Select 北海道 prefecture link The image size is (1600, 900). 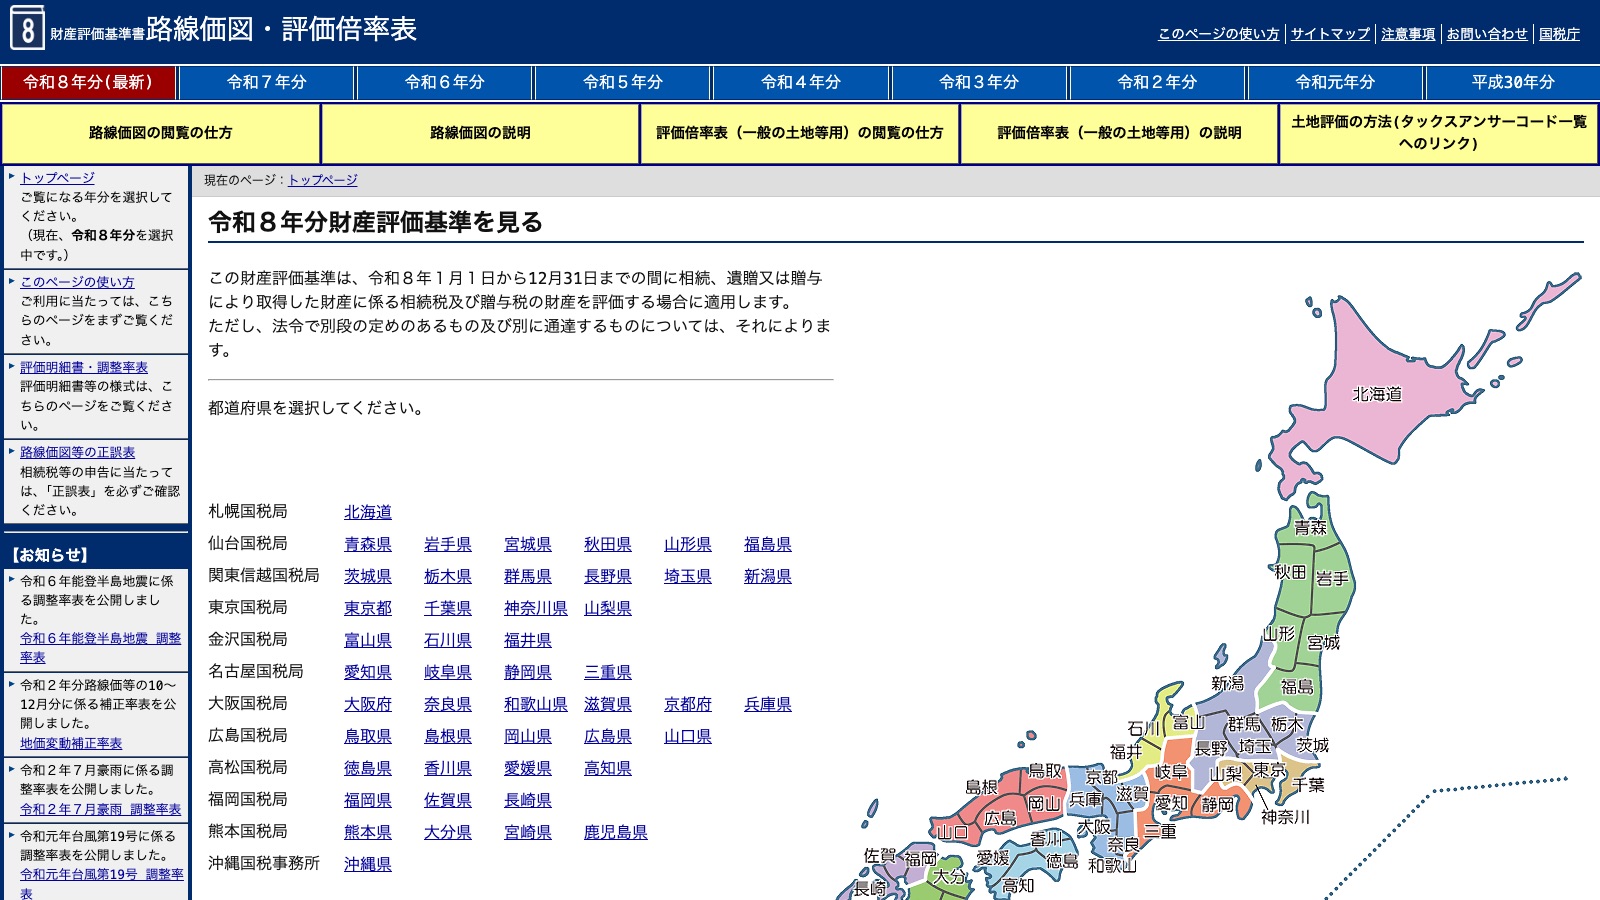click(368, 512)
